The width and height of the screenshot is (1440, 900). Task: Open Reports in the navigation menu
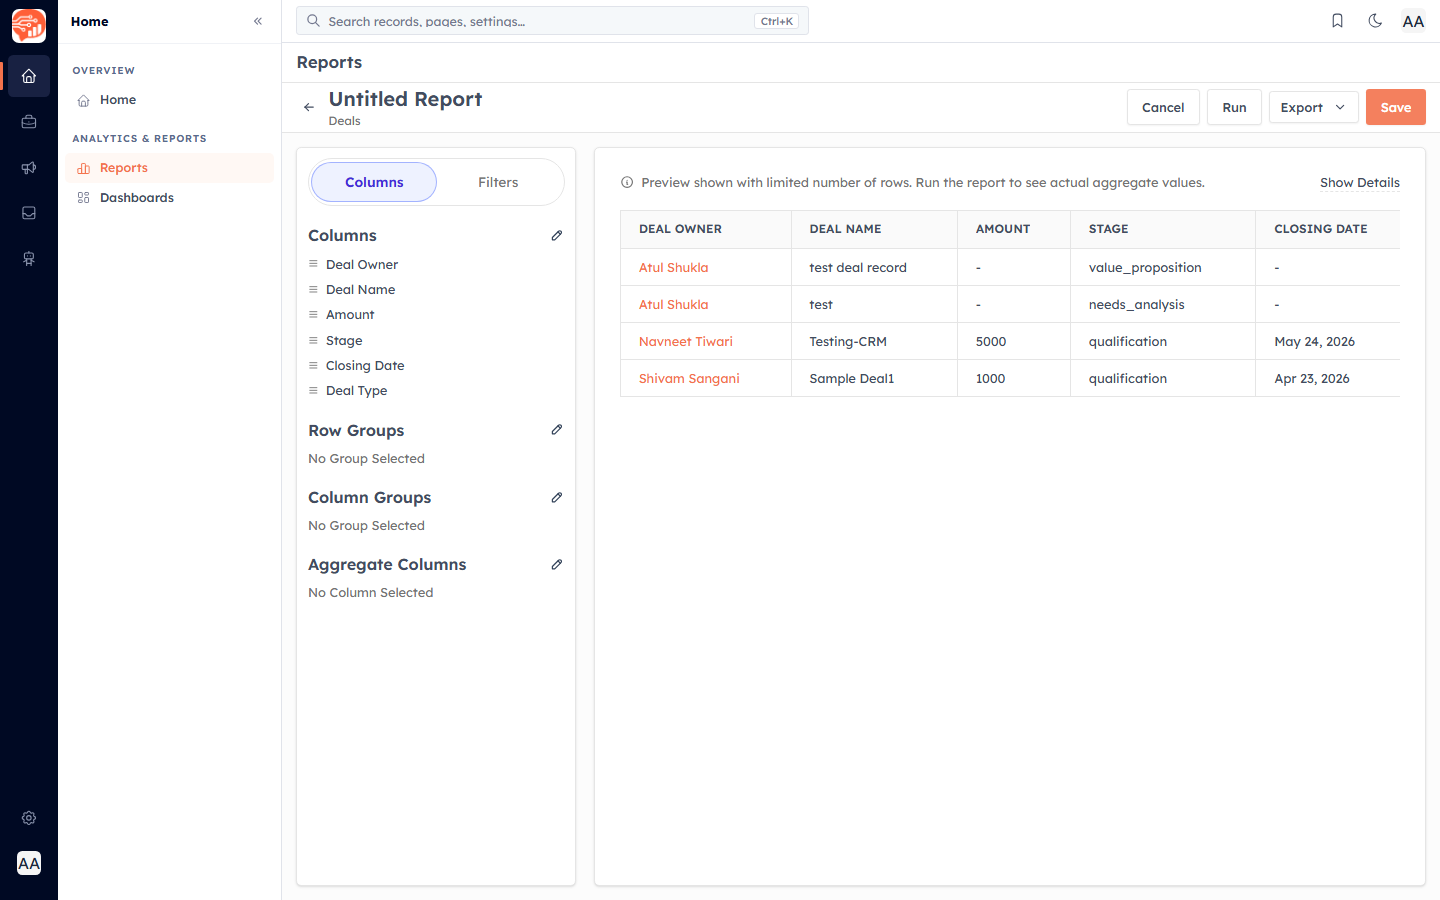point(169,168)
